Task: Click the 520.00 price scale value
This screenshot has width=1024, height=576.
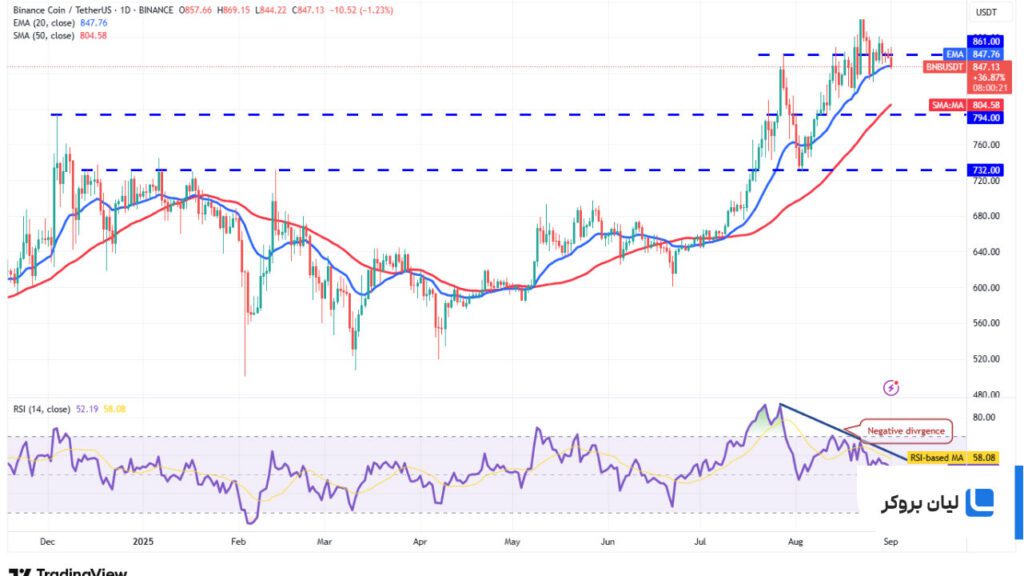Action: click(986, 359)
